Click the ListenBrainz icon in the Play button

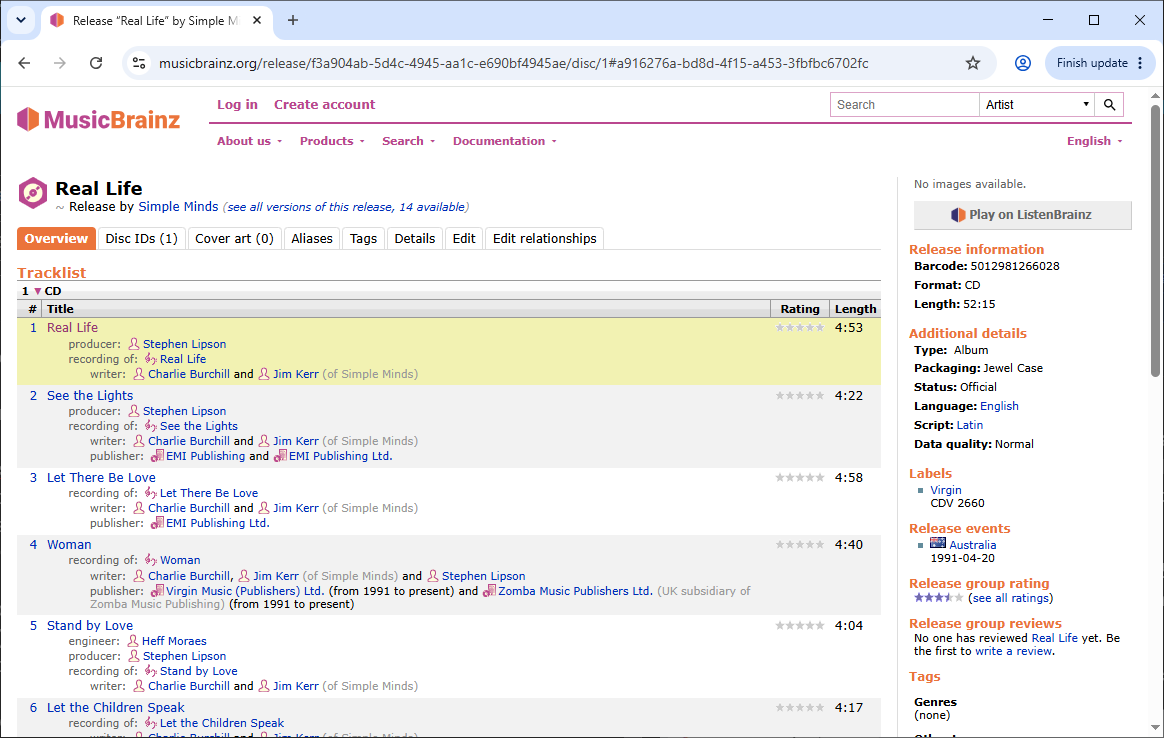click(958, 215)
